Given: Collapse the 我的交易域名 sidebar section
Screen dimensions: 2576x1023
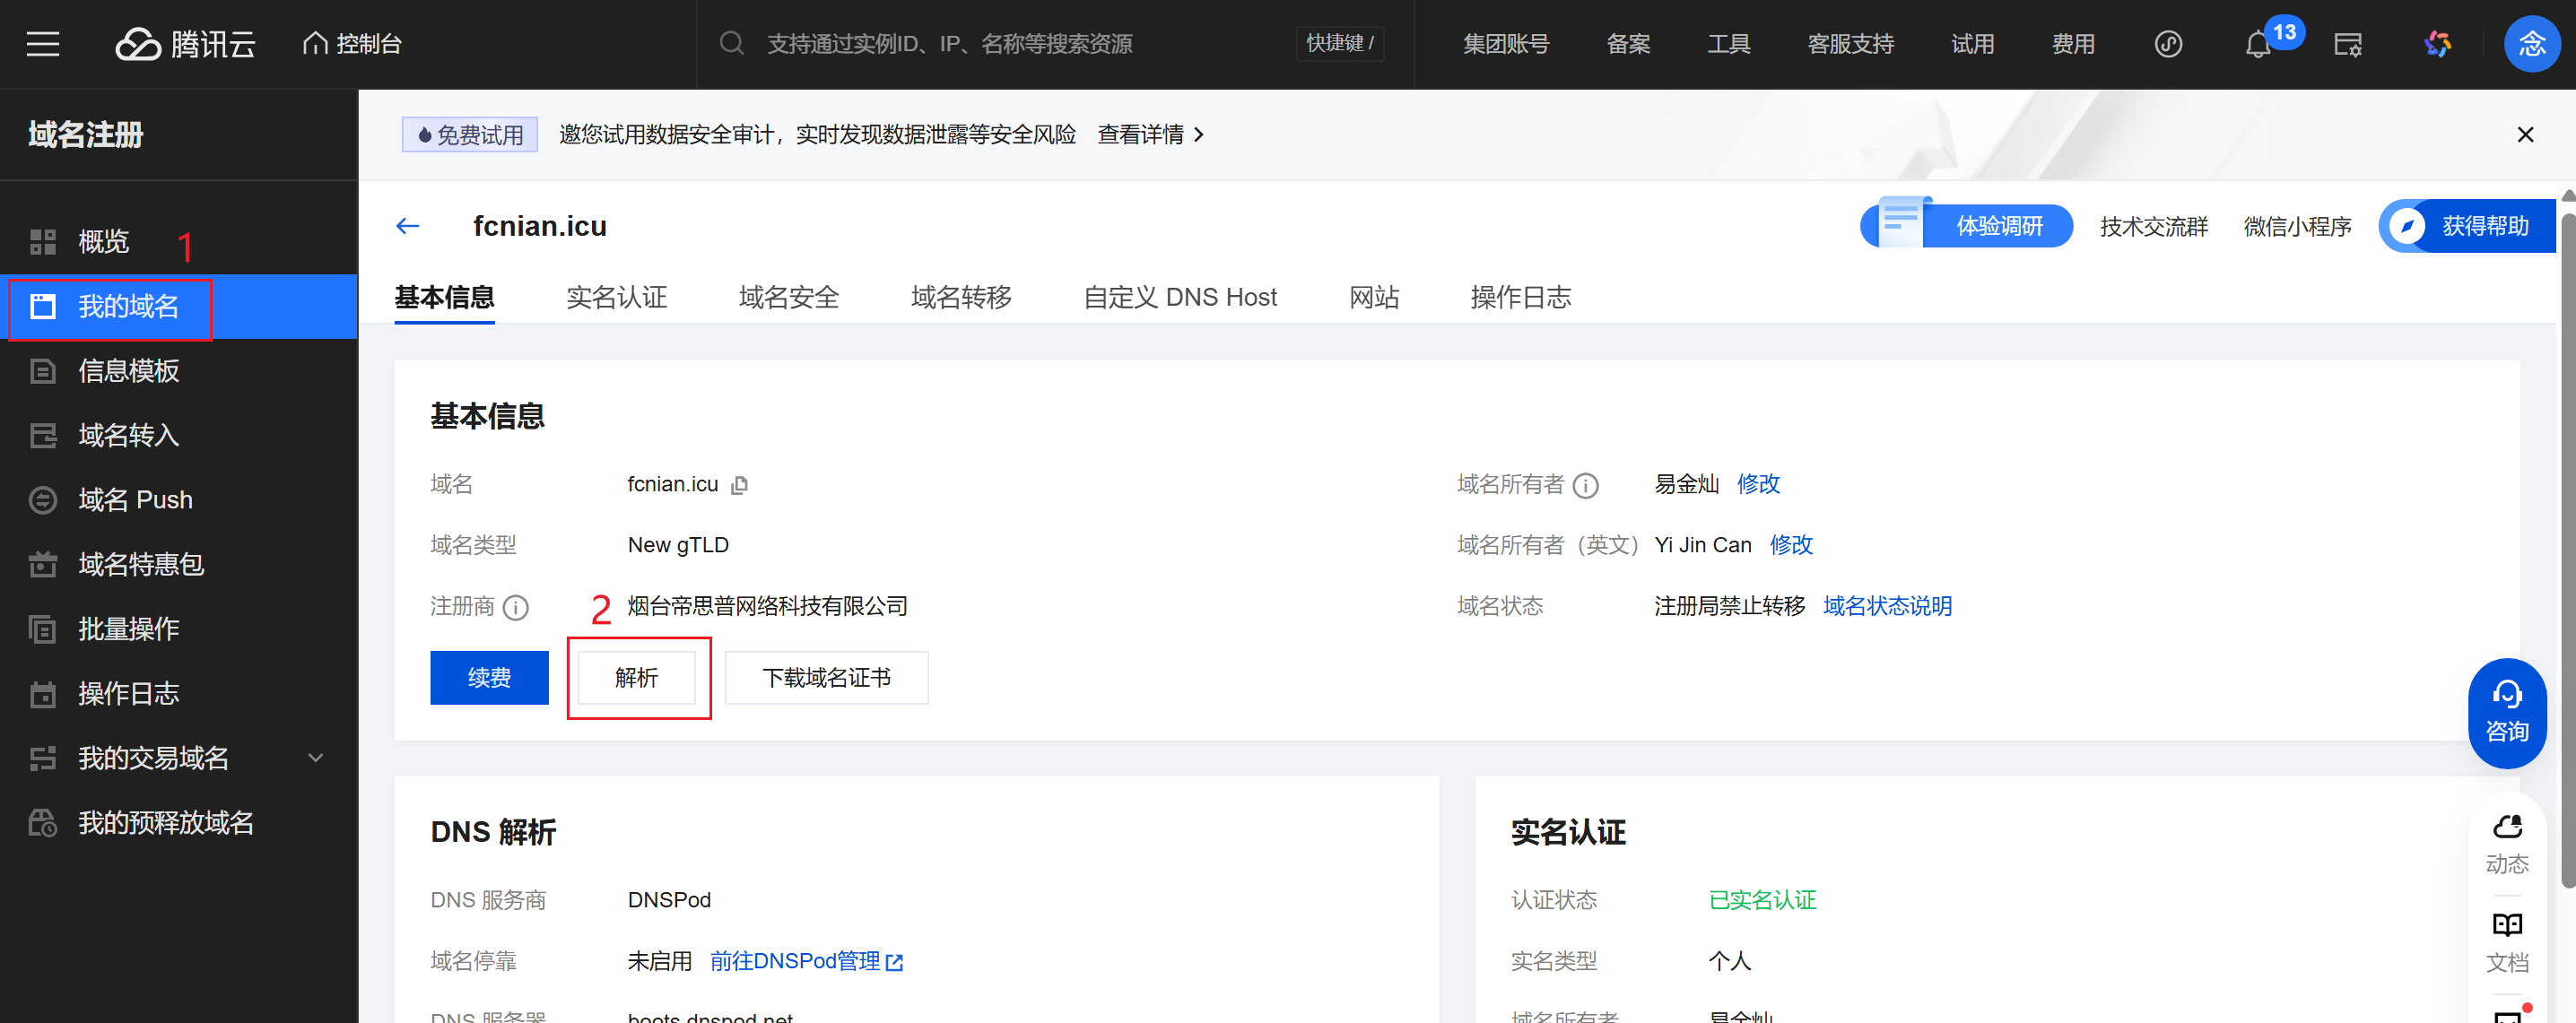Looking at the screenshot, I should (x=315, y=757).
